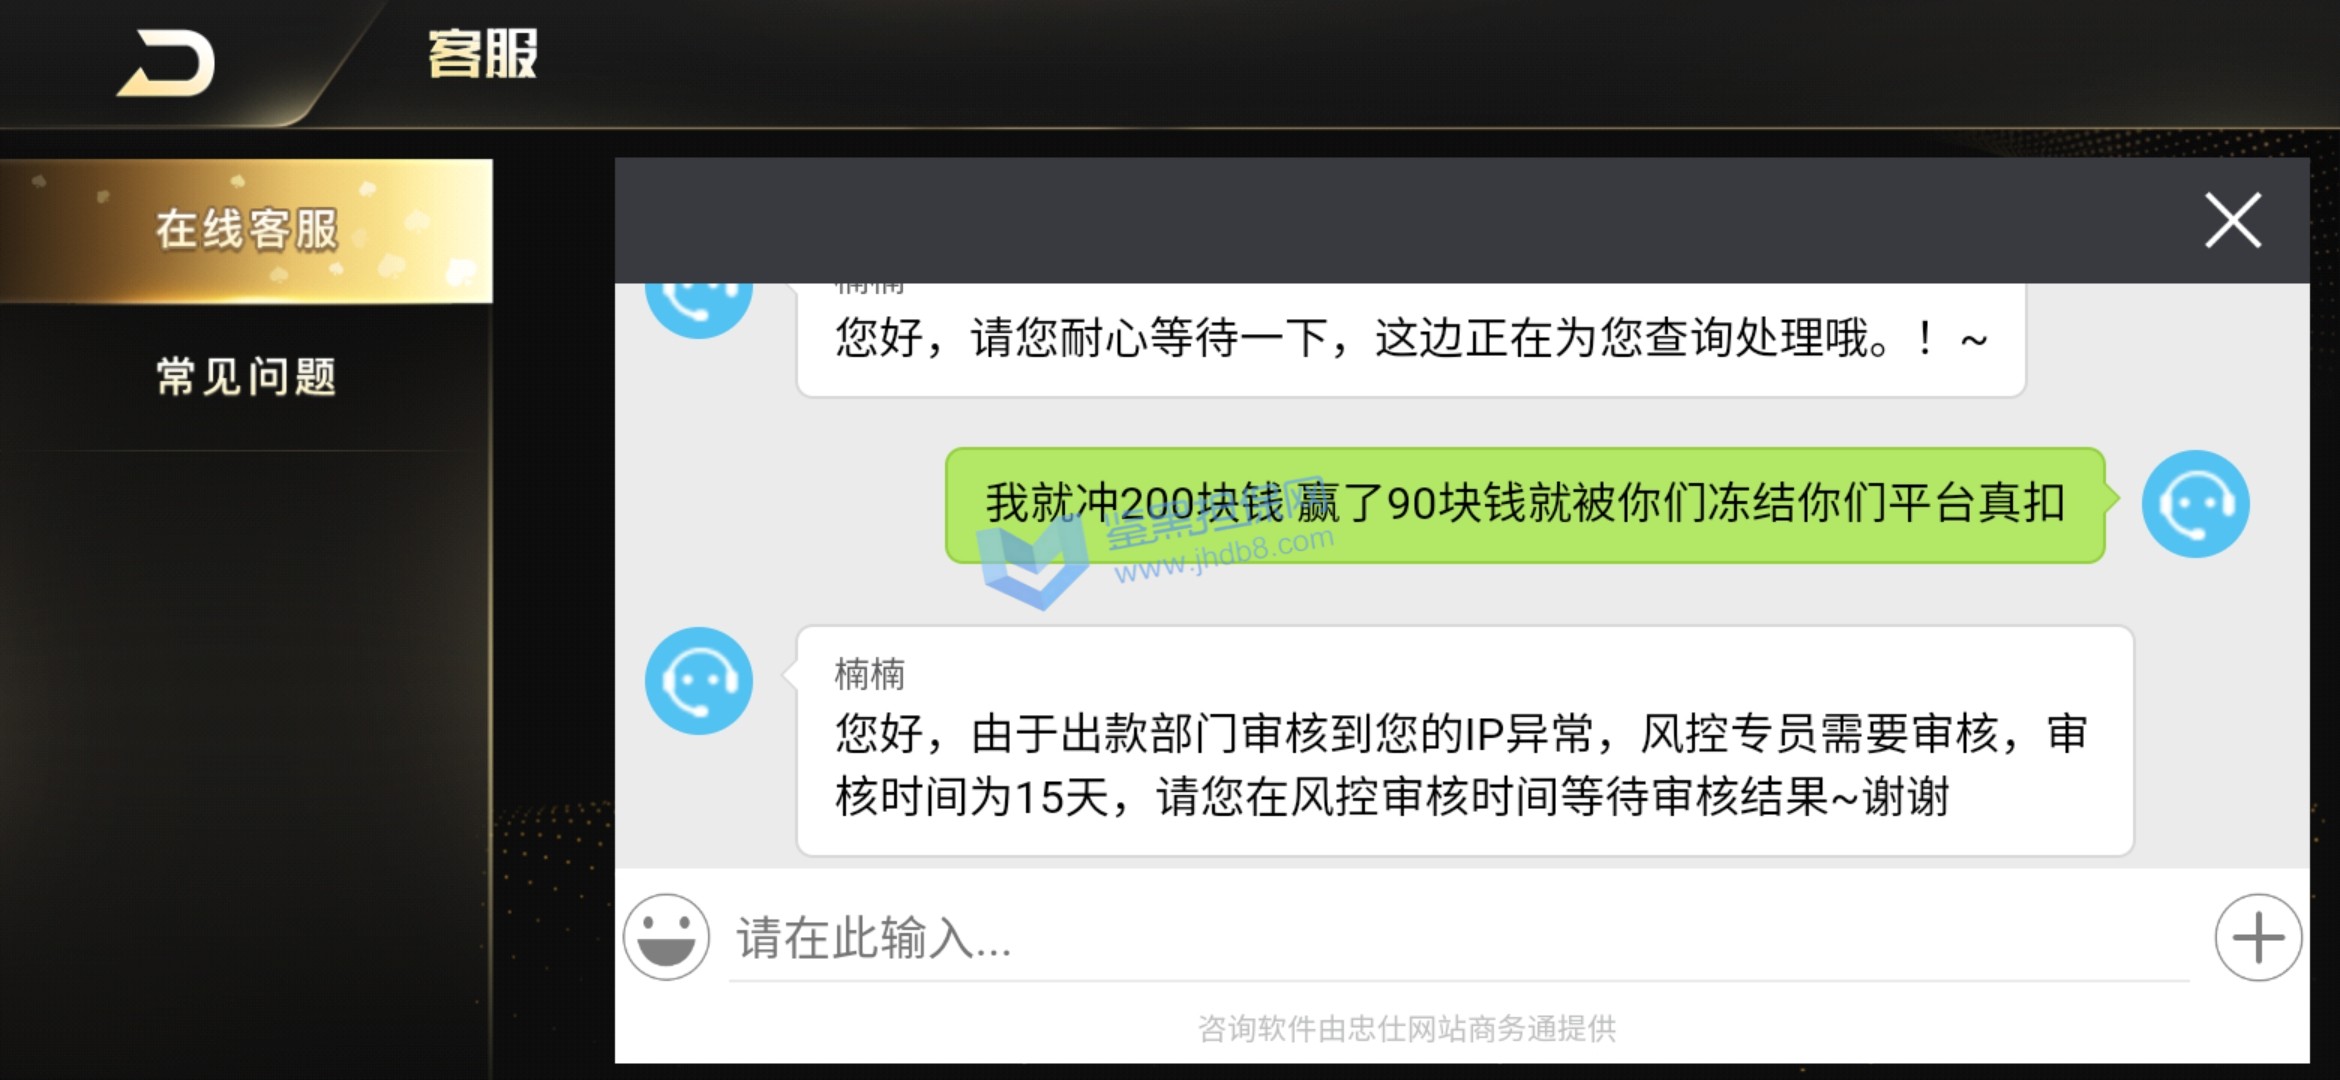
Task: Switch to the 常见问题 tab
Action: coord(246,377)
